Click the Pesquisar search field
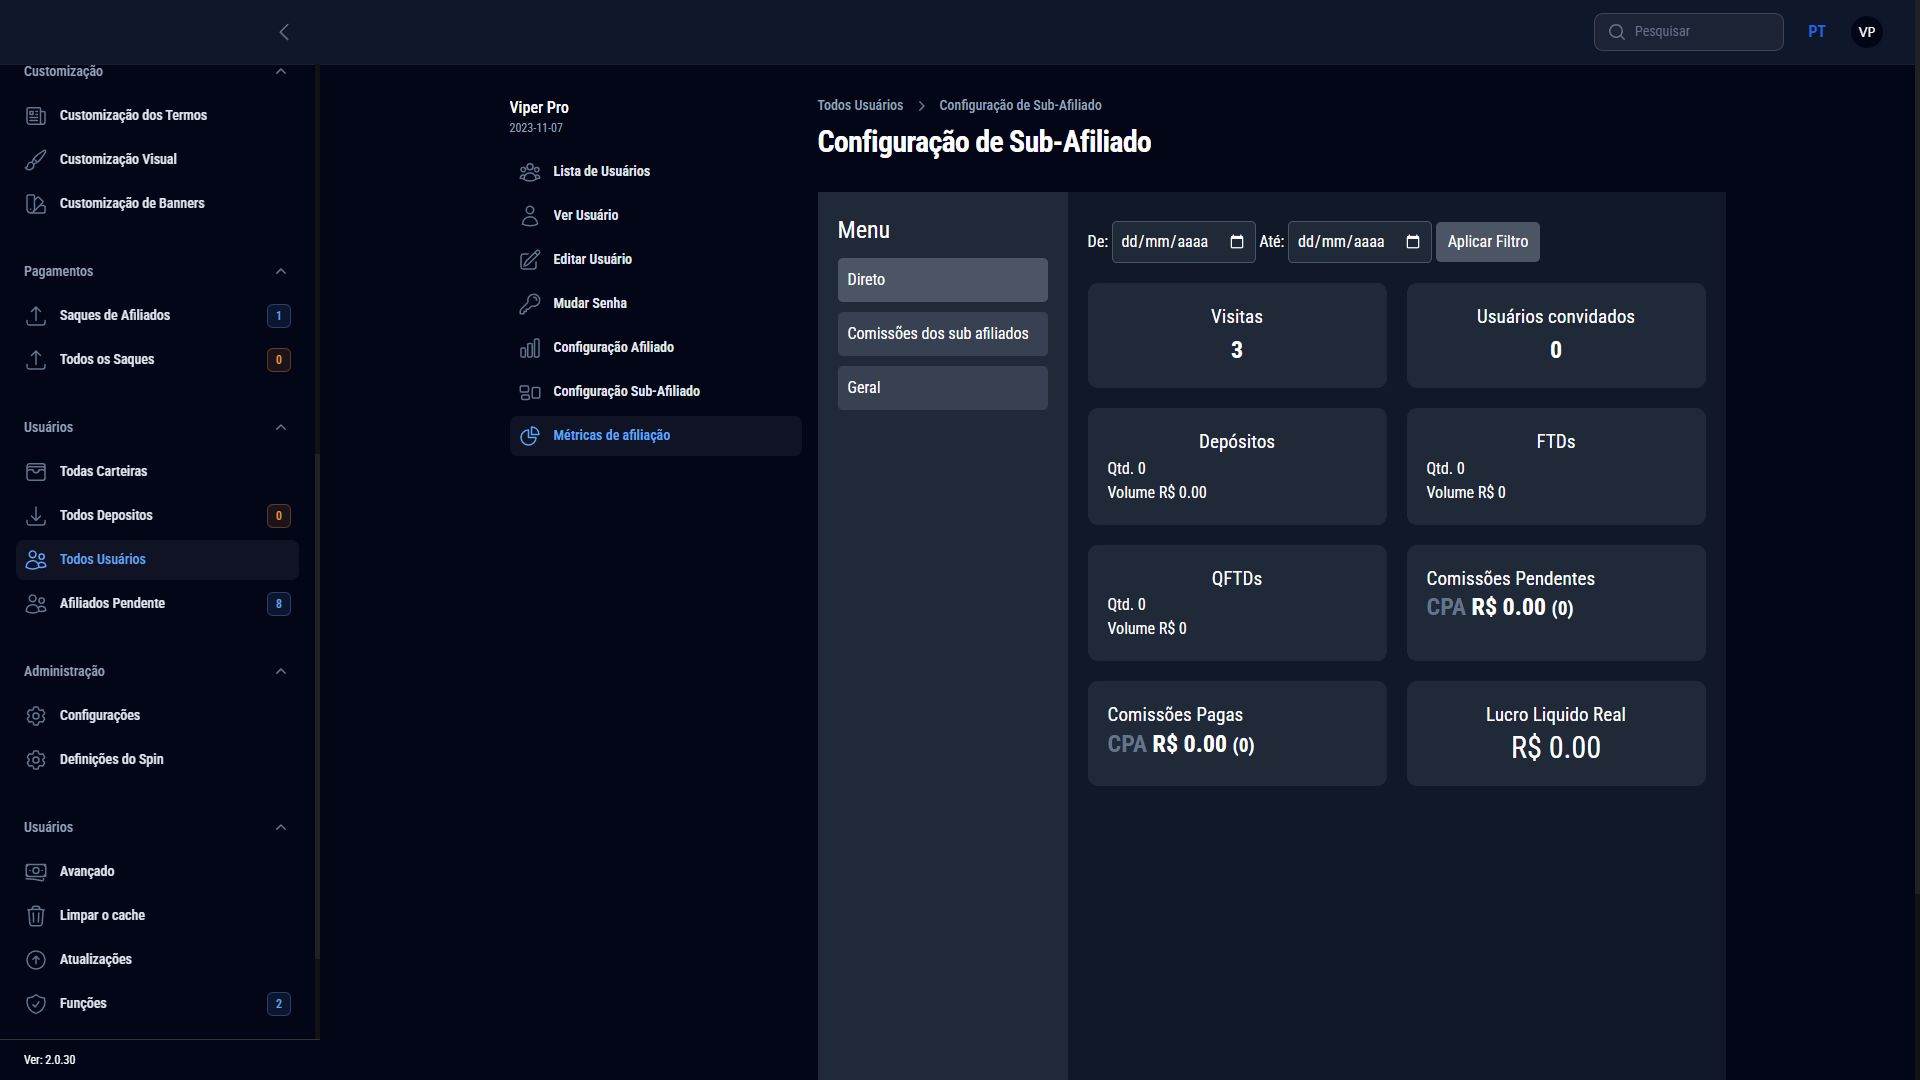 coord(1700,32)
